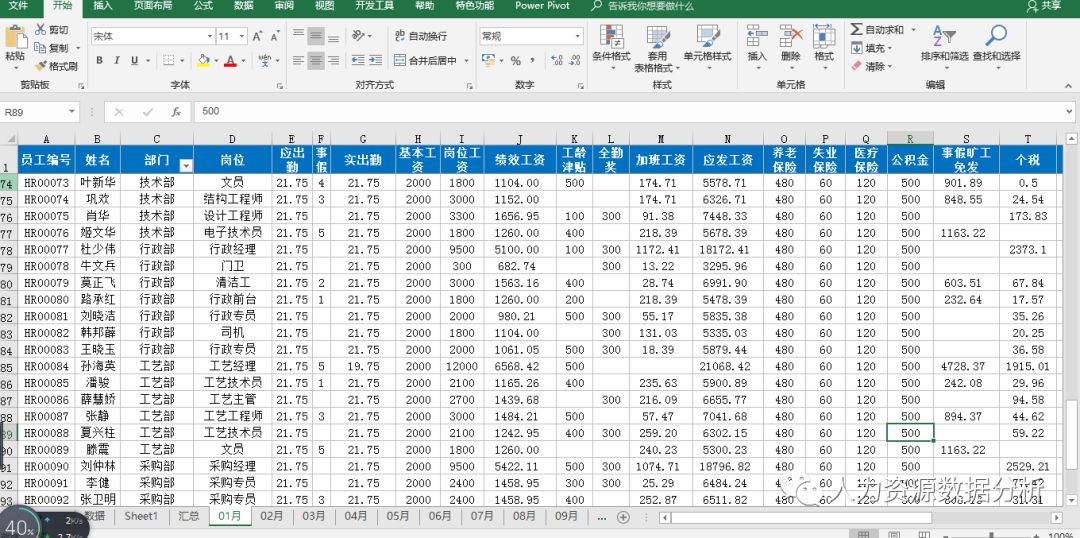Open the Fill (填充) dropdown
Image resolution: width=1080 pixels, height=538 pixels.
click(871, 48)
